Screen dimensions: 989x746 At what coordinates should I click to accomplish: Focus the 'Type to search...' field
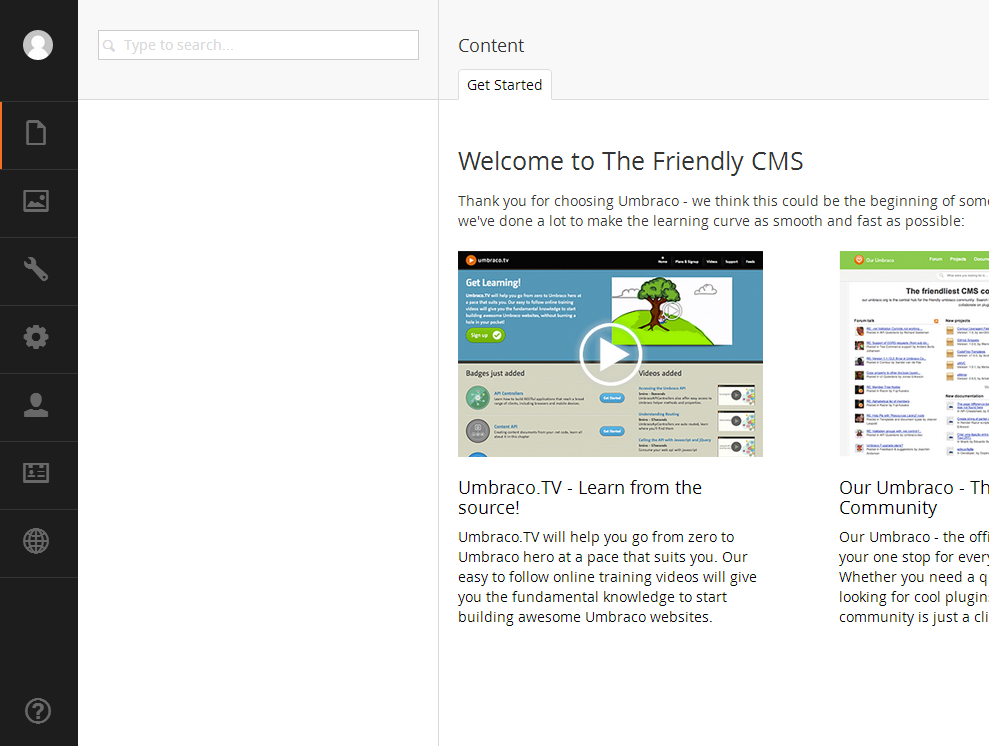click(x=258, y=45)
